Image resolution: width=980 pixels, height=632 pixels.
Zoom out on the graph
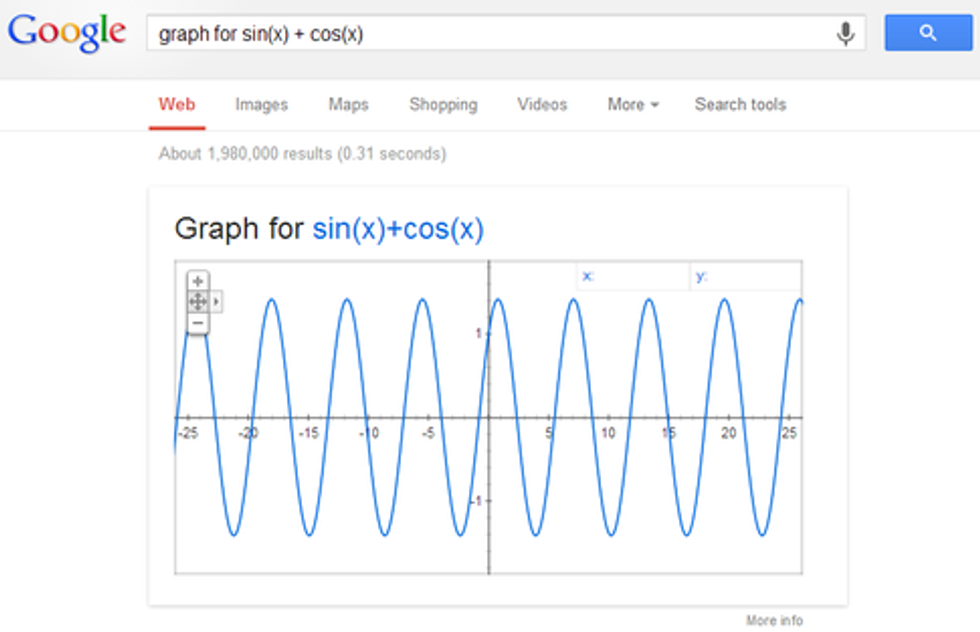pos(198,323)
